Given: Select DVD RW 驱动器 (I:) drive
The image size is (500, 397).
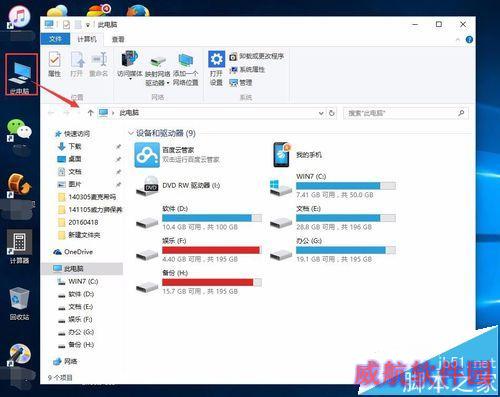Looking at the screenshot, I should [x=178, y=186].
